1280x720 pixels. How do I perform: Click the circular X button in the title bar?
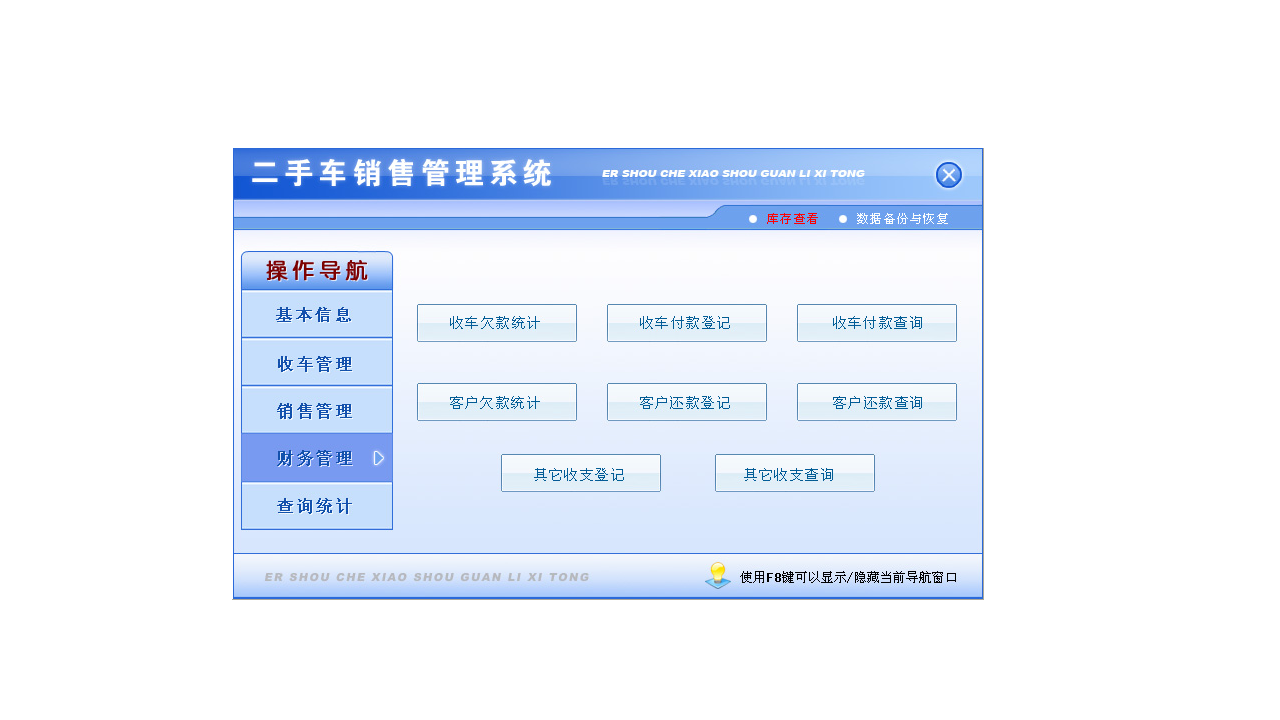948,175
